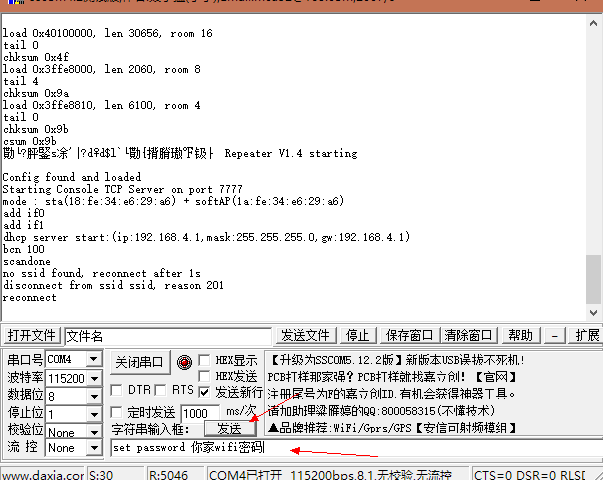Click the 打开文件 open file button
603x480 pixels.
coord(32,335)
